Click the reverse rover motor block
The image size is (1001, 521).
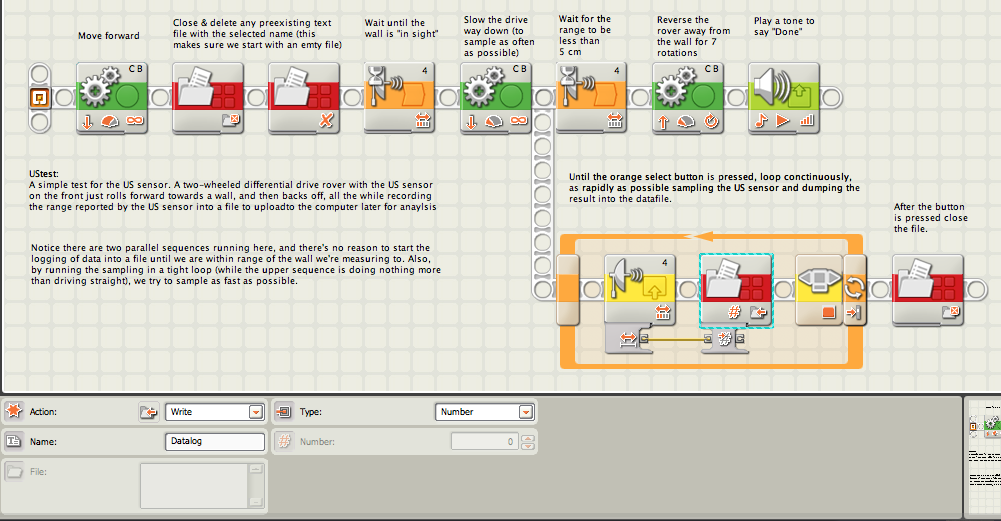tap(688, 98)
